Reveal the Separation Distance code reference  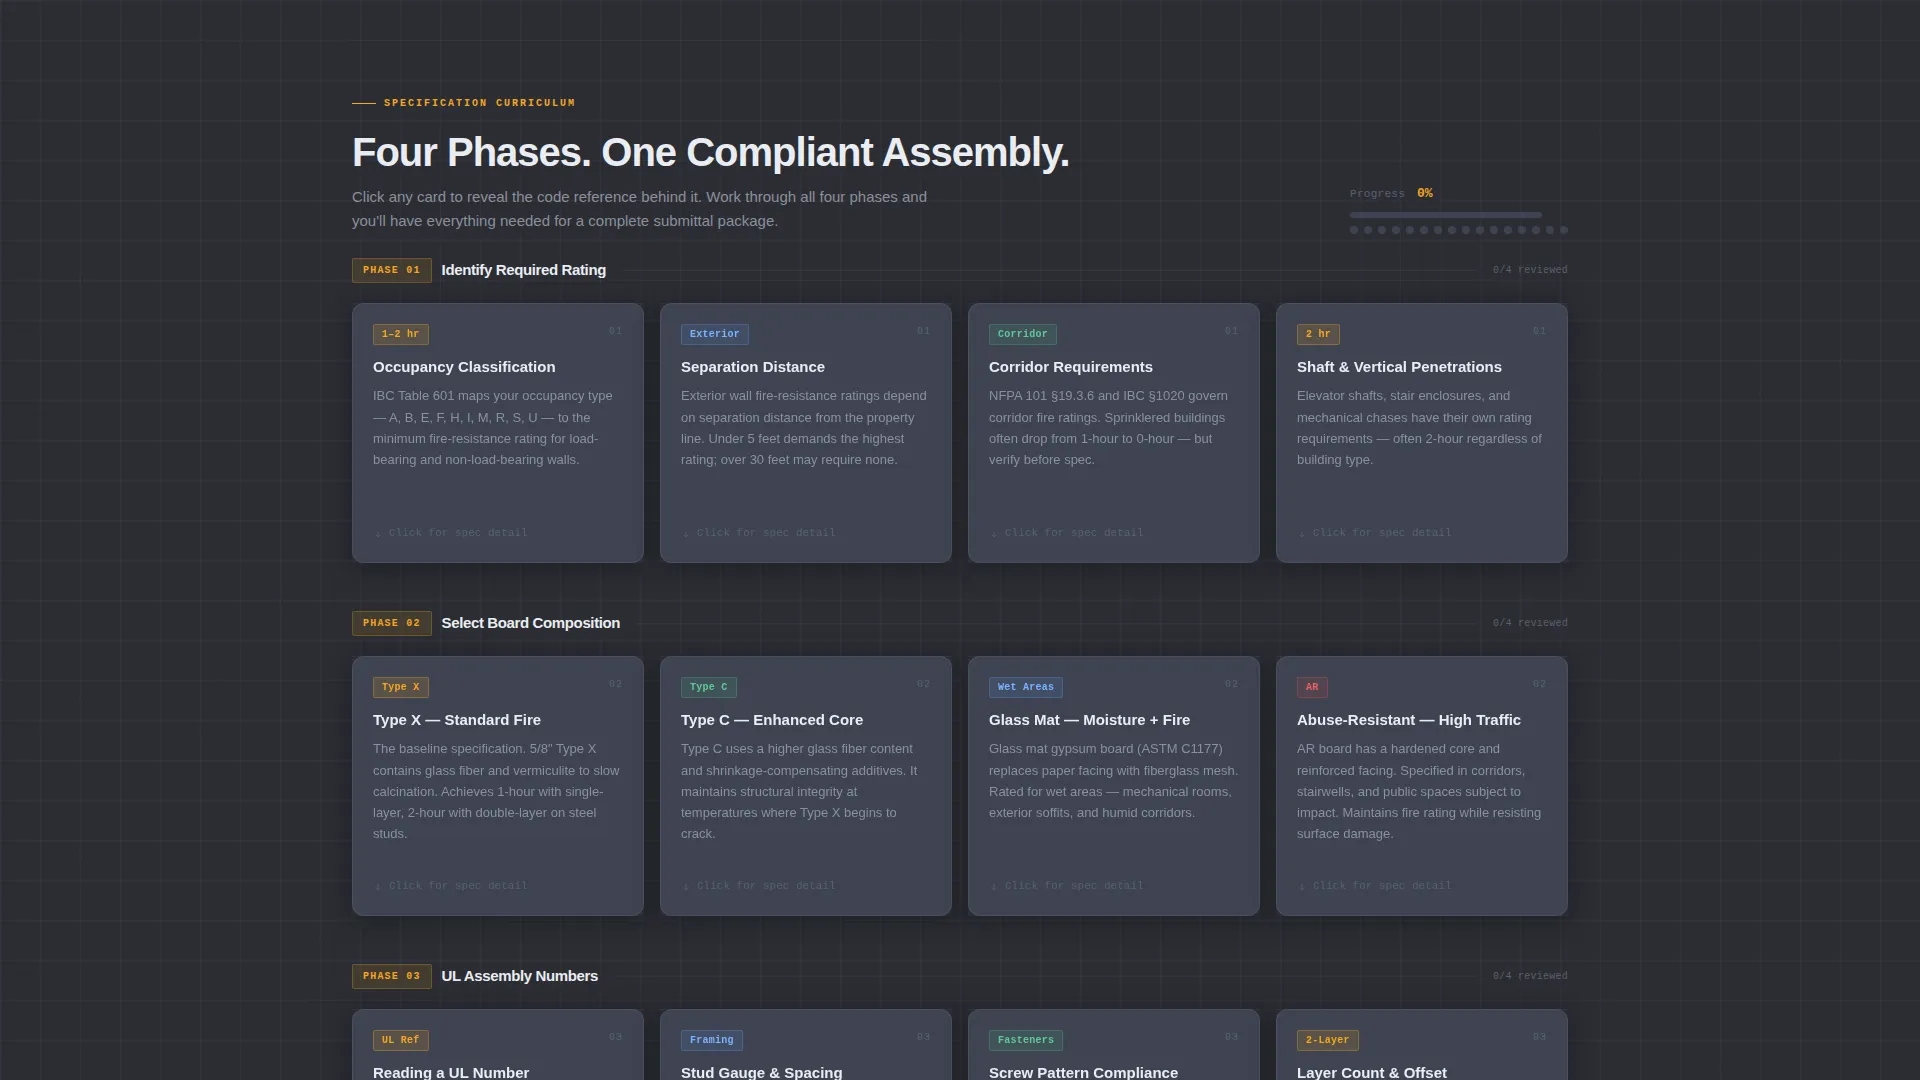[805, 433]
